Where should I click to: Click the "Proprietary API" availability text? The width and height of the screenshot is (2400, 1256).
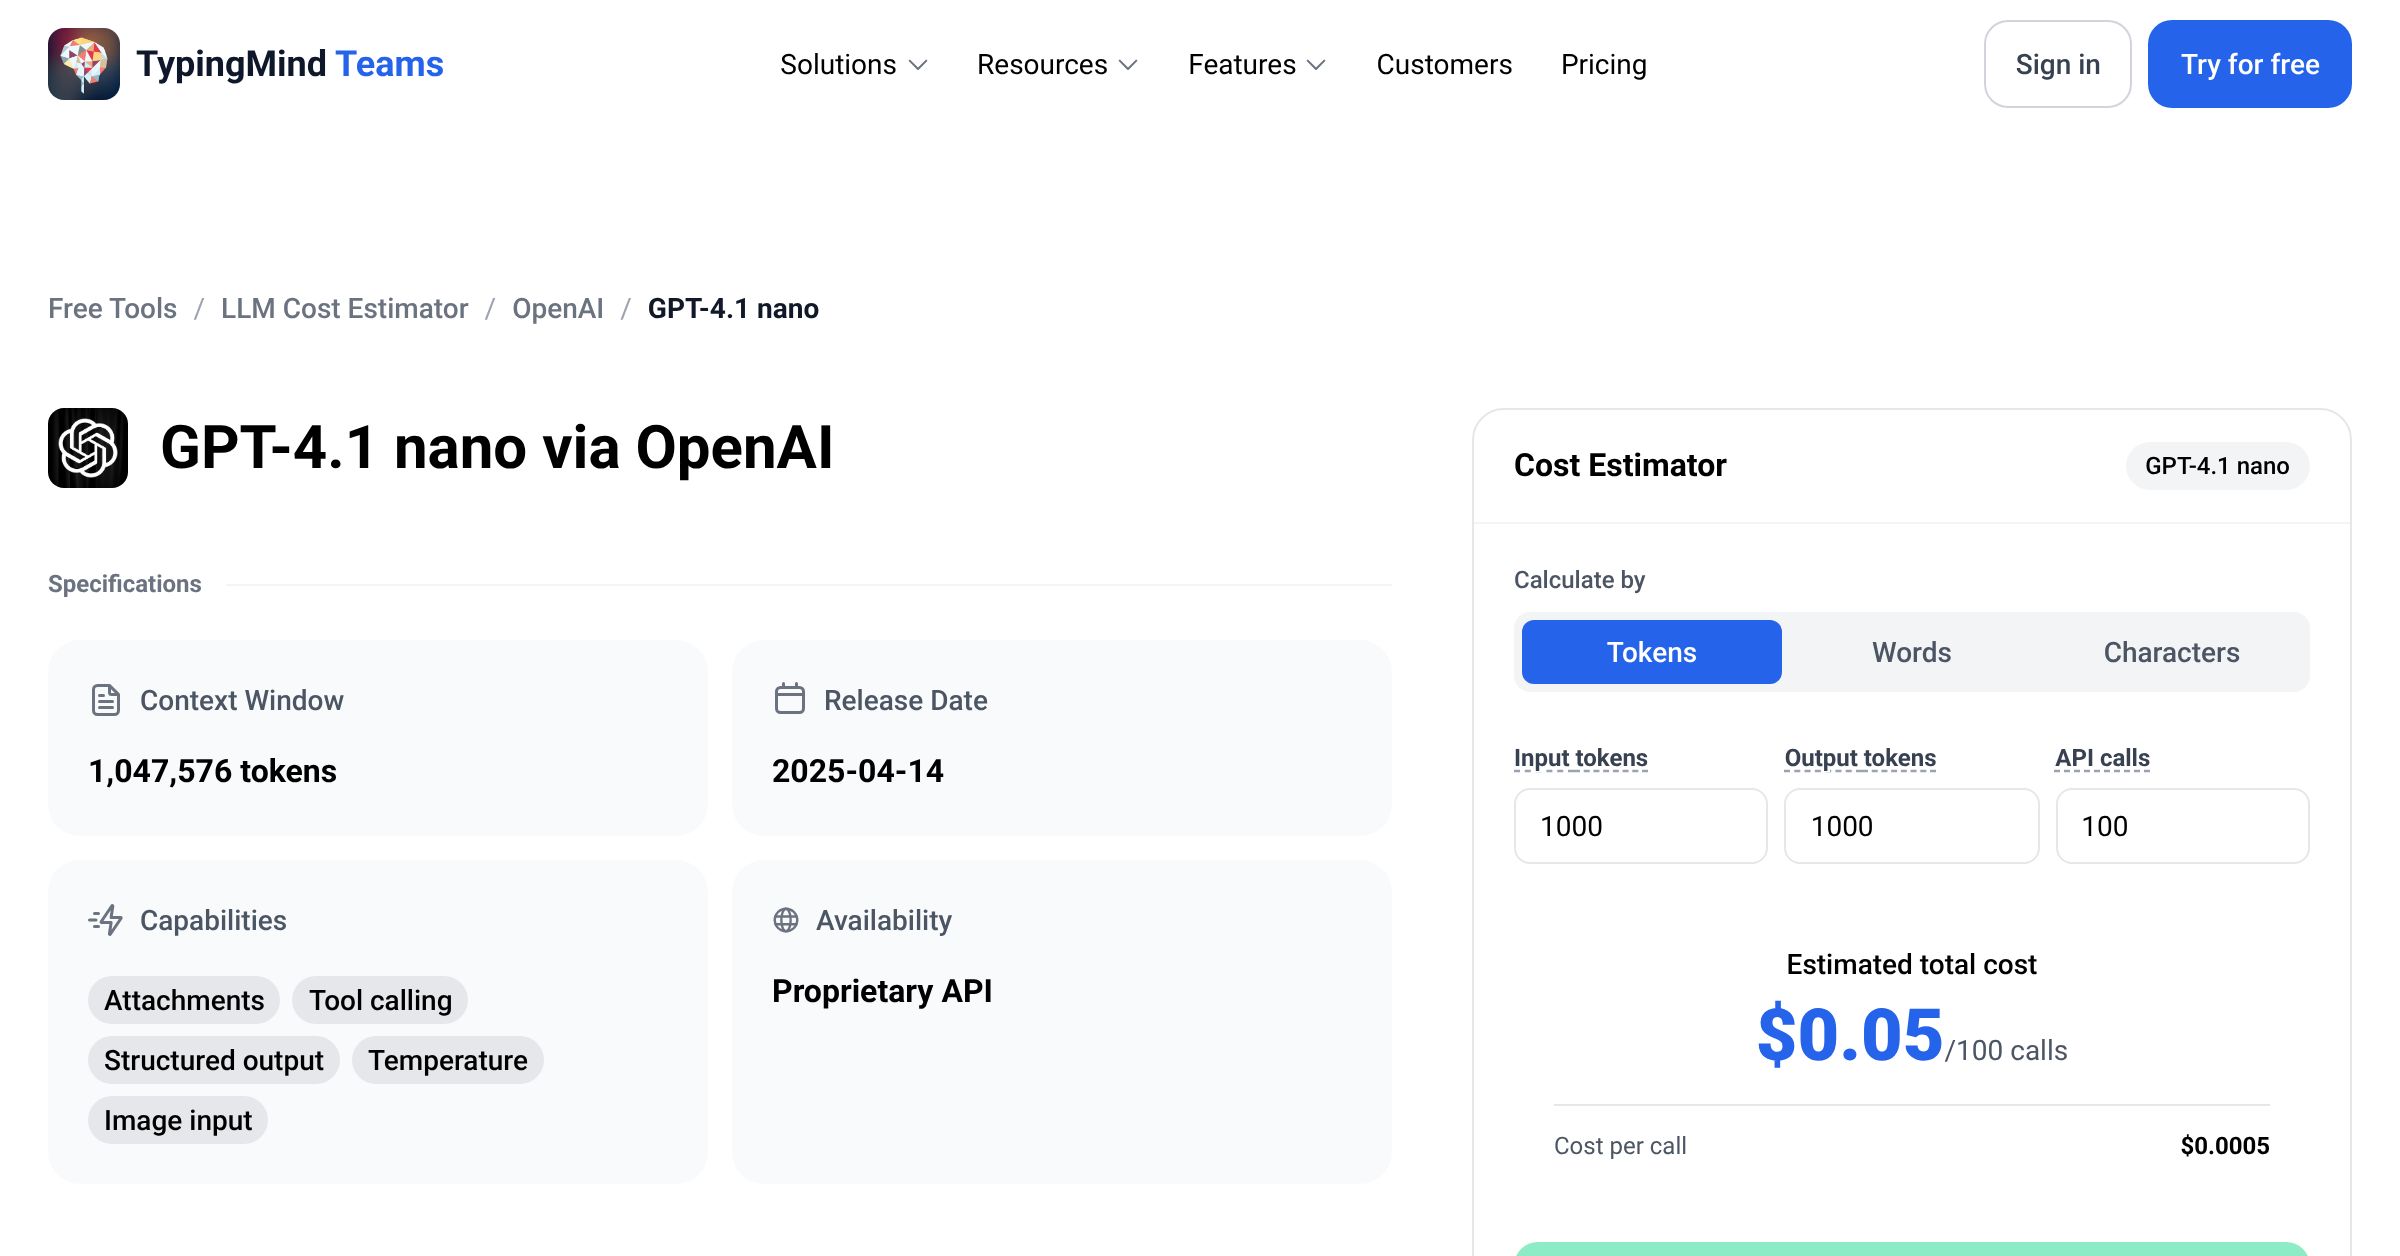[x=882, y=991]
